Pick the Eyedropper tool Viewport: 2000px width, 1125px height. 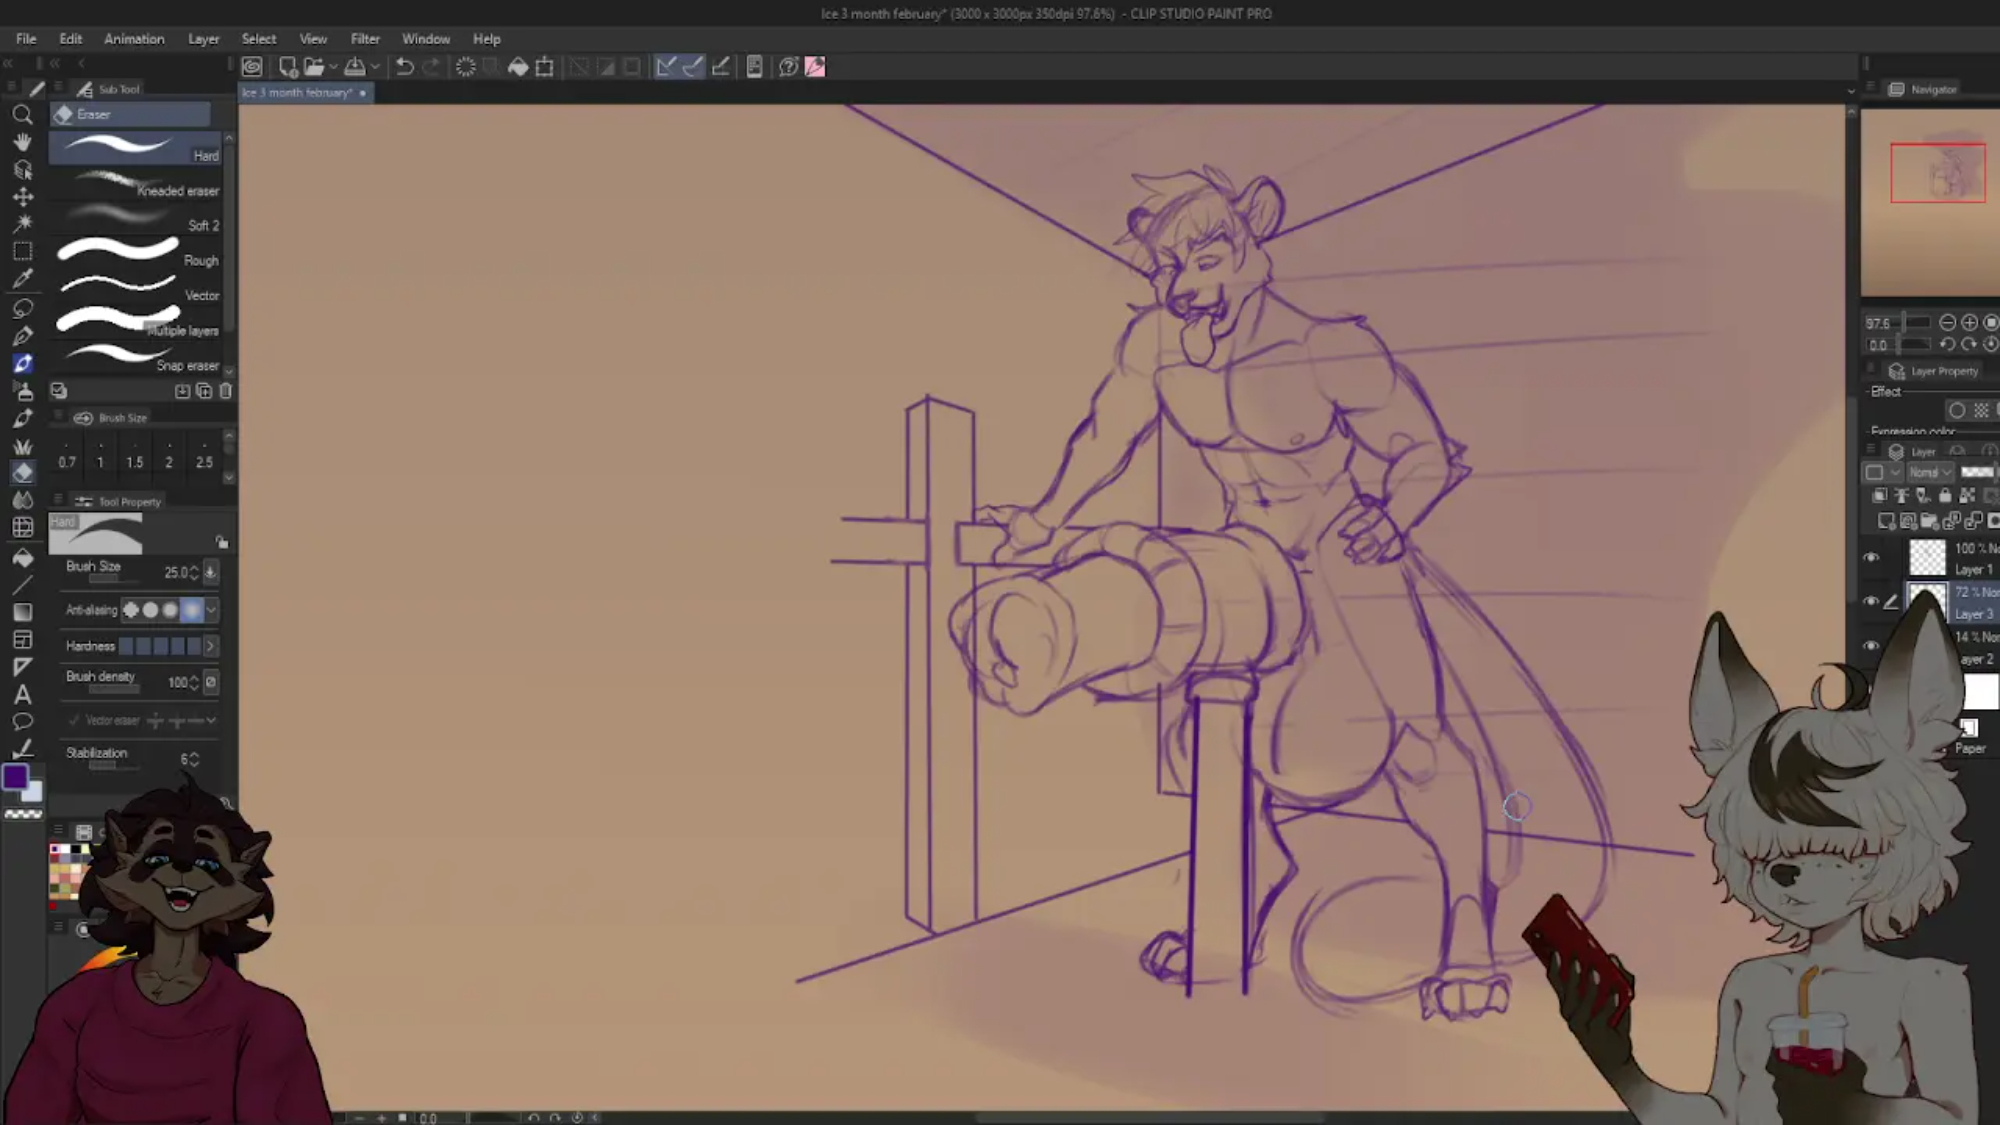click(x=22, y=279)
